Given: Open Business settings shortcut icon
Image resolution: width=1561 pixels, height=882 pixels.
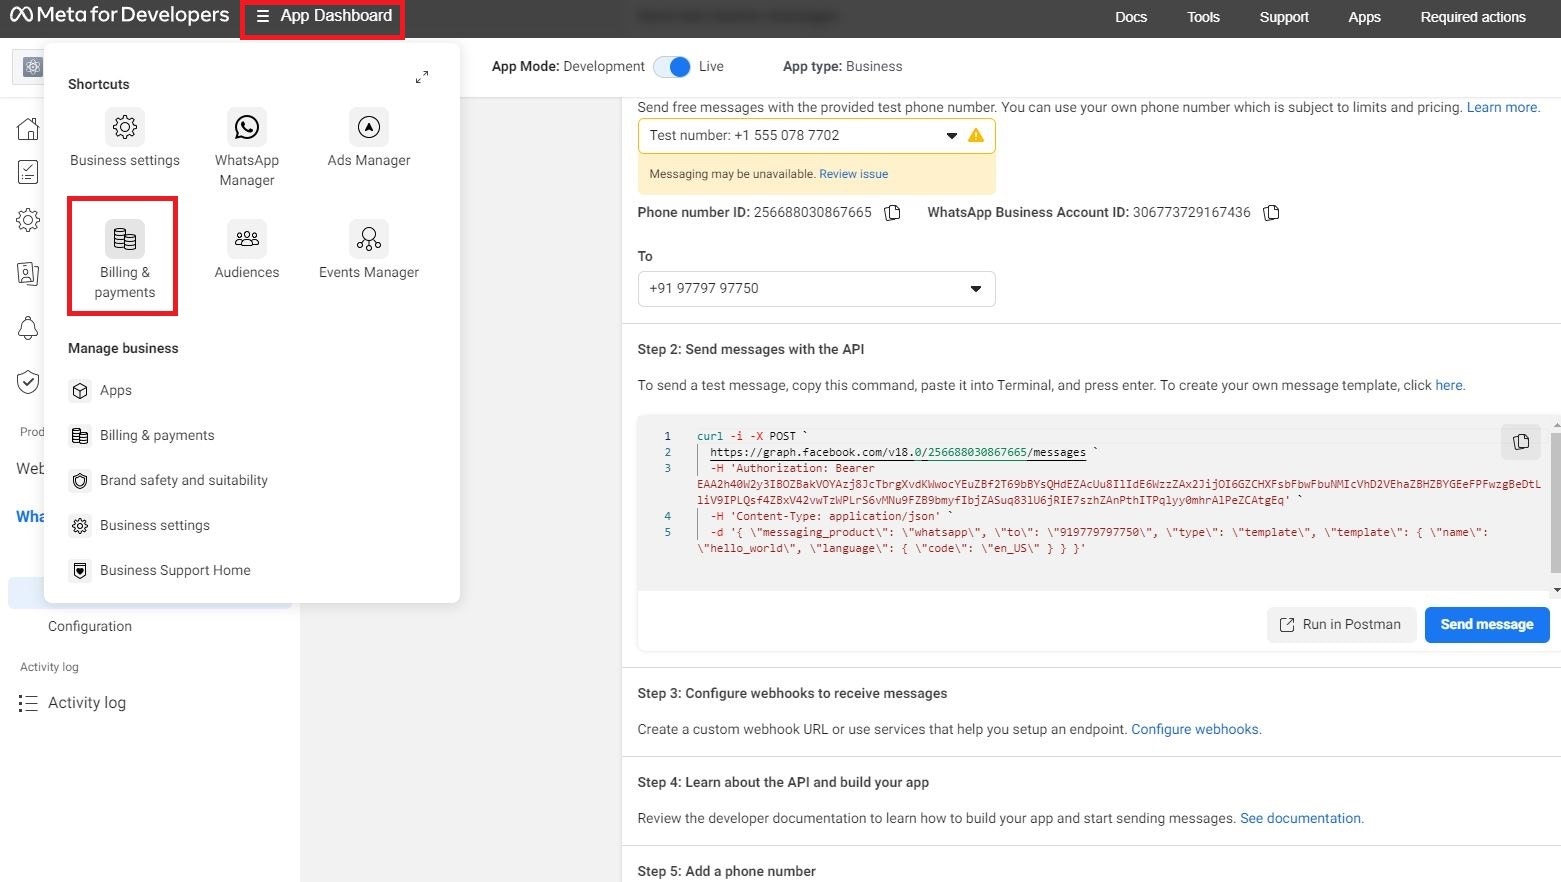Looking at the screenshot, I should (125, 127).
